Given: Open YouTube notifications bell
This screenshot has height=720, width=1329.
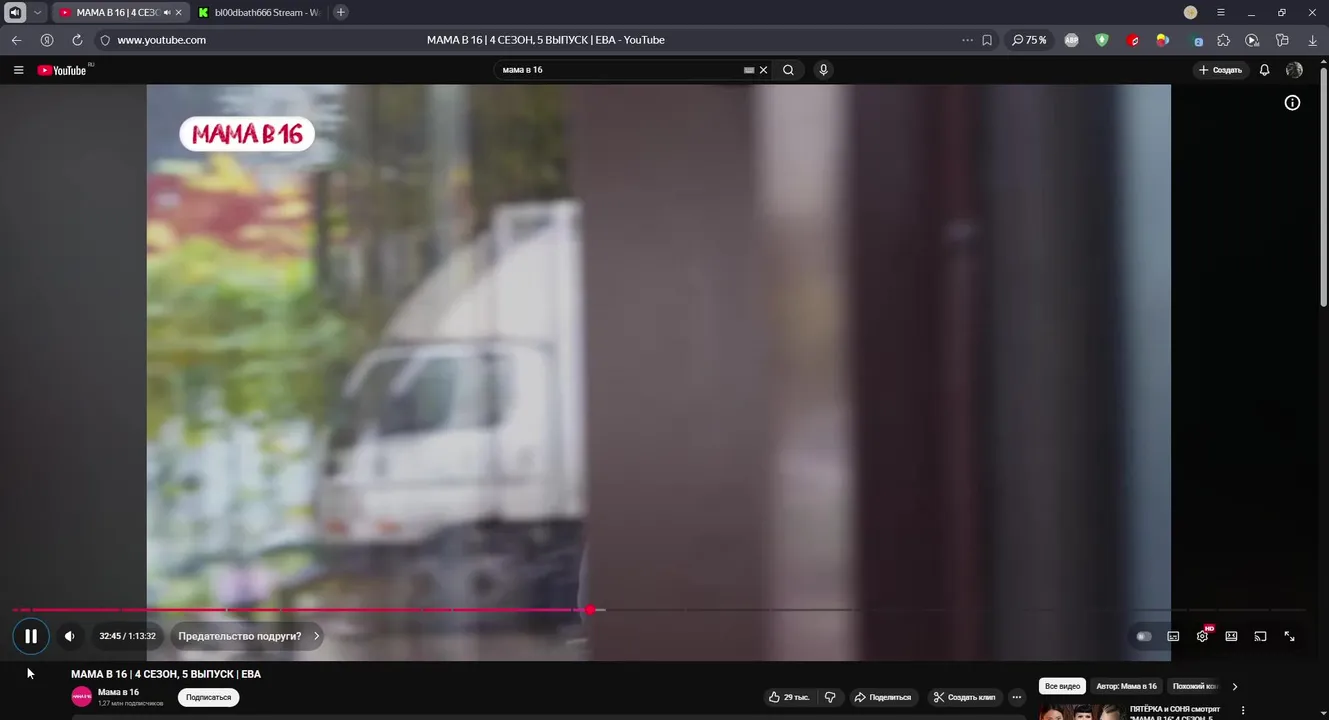Looking at the screenshot, I should (x=1264, y=70).
